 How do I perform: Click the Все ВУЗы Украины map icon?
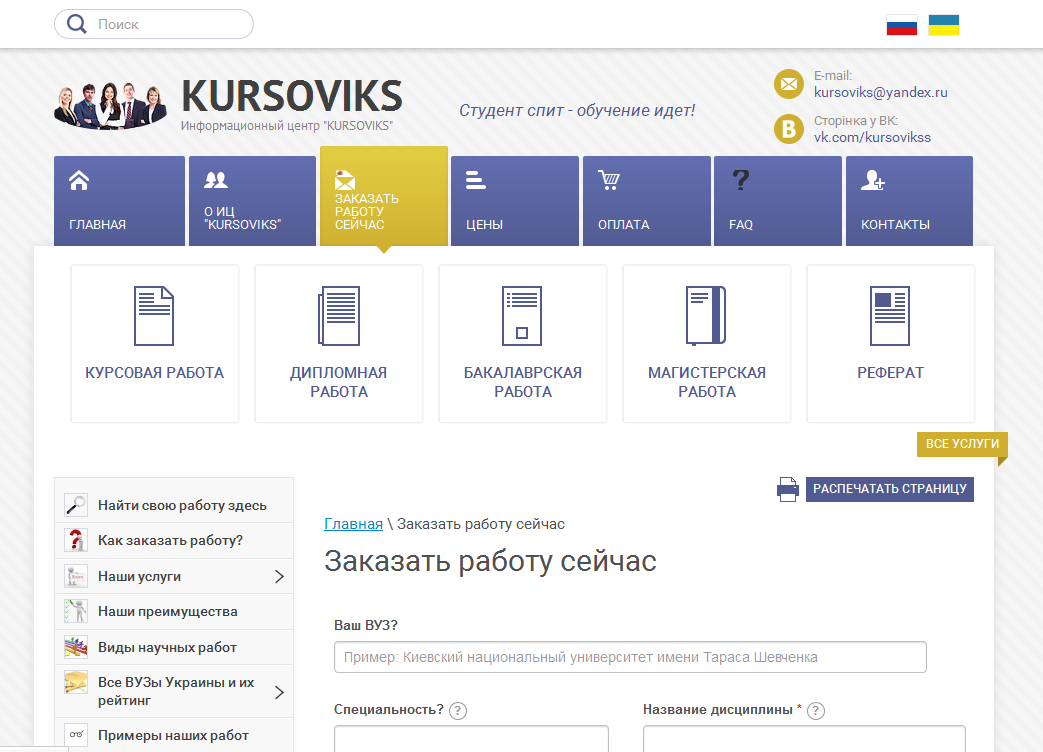pyautogui.click(x=76, y=682)
